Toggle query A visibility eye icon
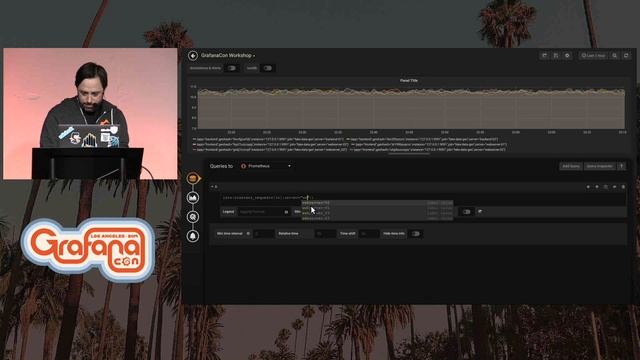Image resolution: width=640 pixels, height=360 pixels. point(614,187)
